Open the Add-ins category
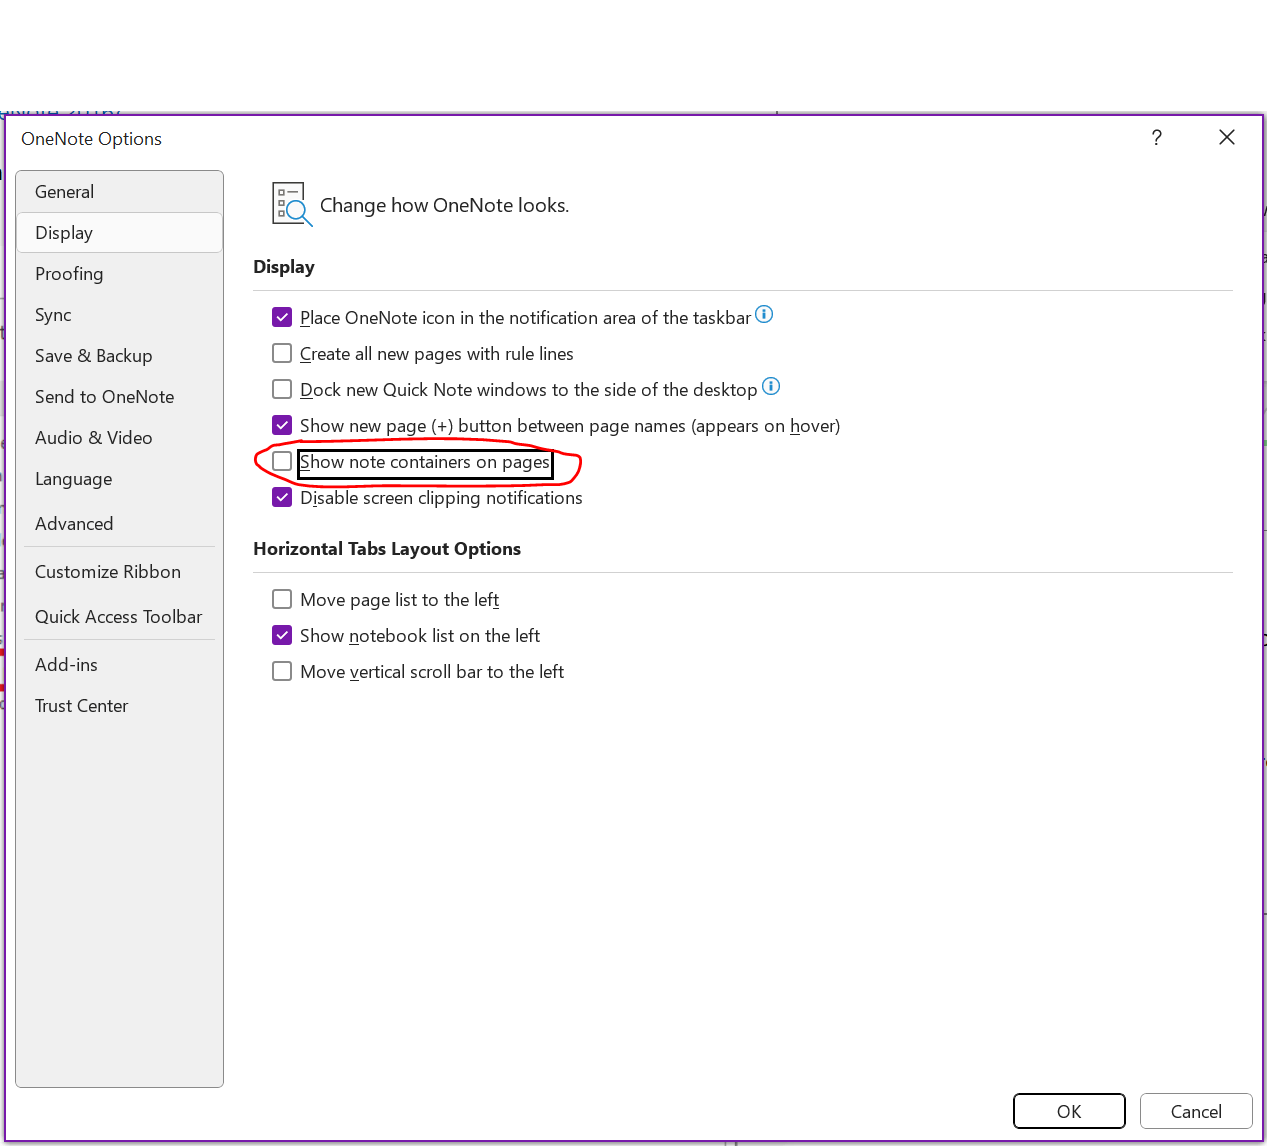The height and width of the screenshot is (1146, 1267). click(x=119, y=665)
